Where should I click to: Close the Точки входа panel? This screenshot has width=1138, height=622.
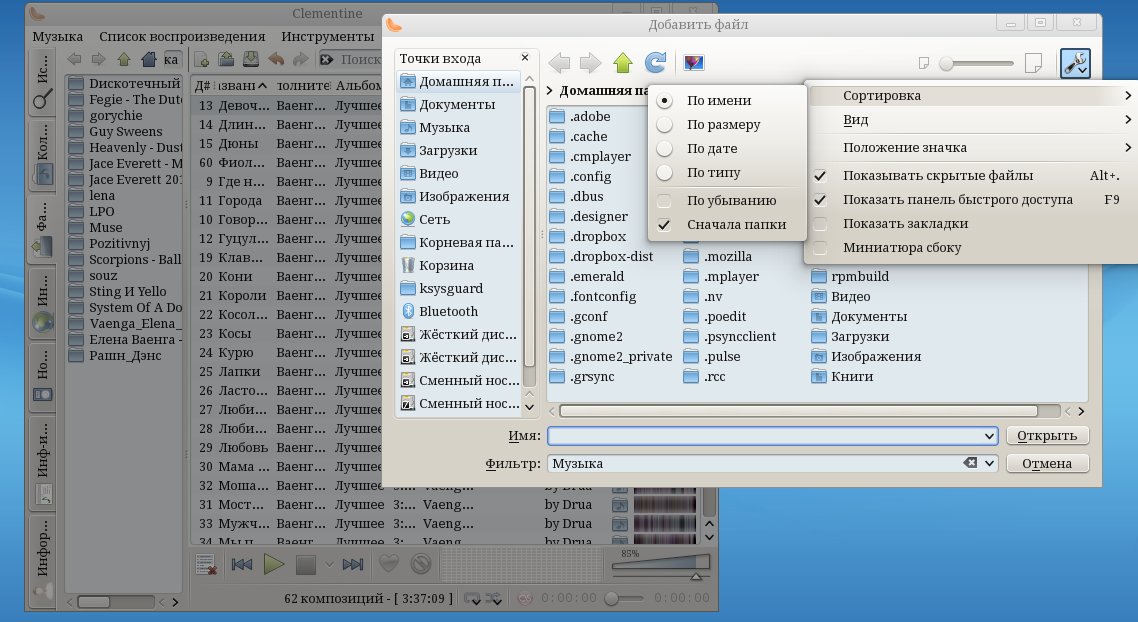525,58
